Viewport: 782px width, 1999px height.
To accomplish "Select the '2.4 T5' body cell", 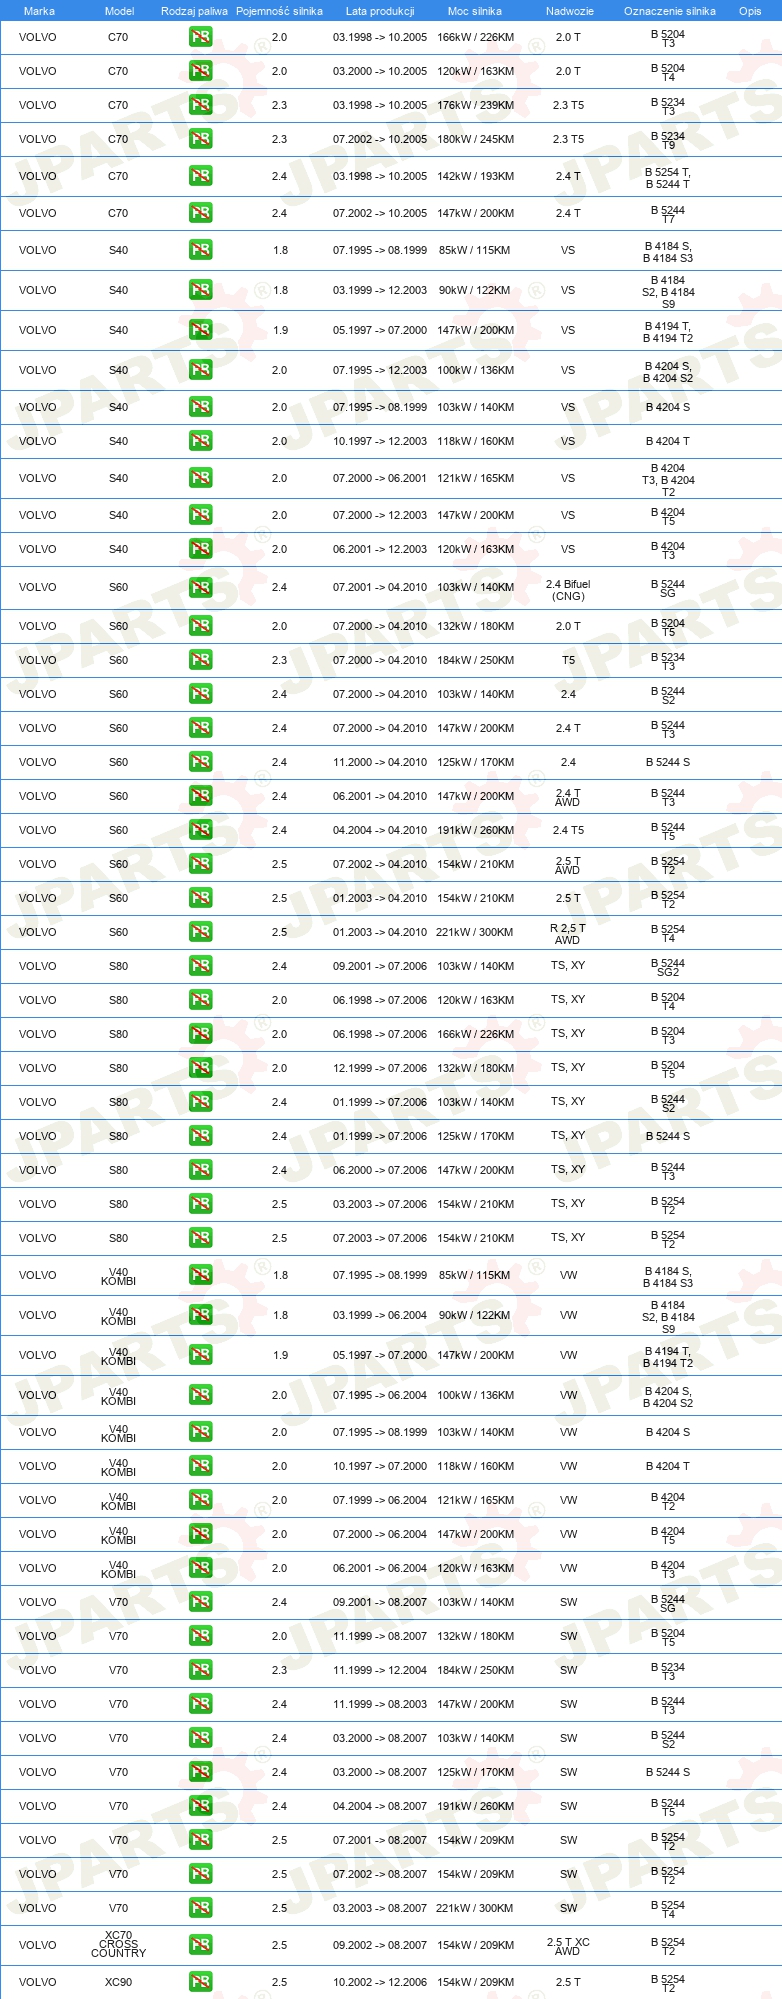I will [568, 830].
